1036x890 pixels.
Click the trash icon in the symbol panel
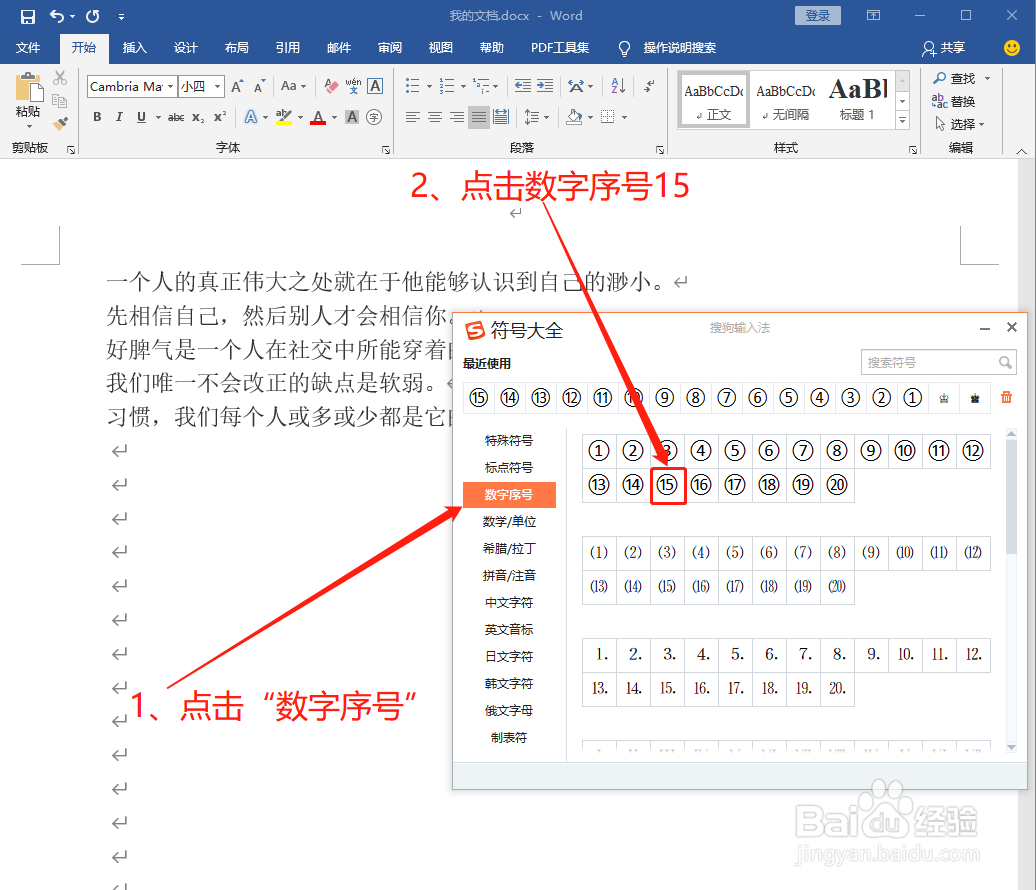click(x=1007, y=397)
